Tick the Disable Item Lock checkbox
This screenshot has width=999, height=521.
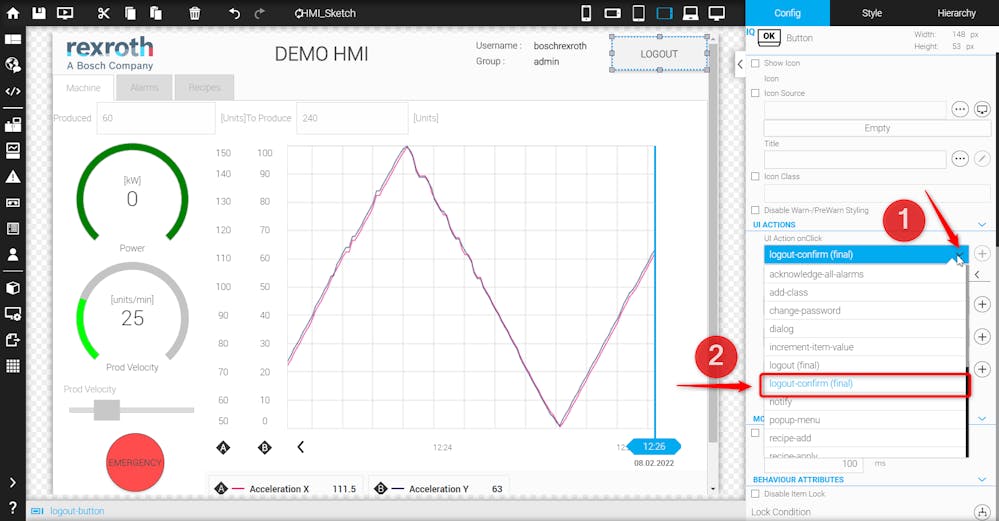[755, 494]
